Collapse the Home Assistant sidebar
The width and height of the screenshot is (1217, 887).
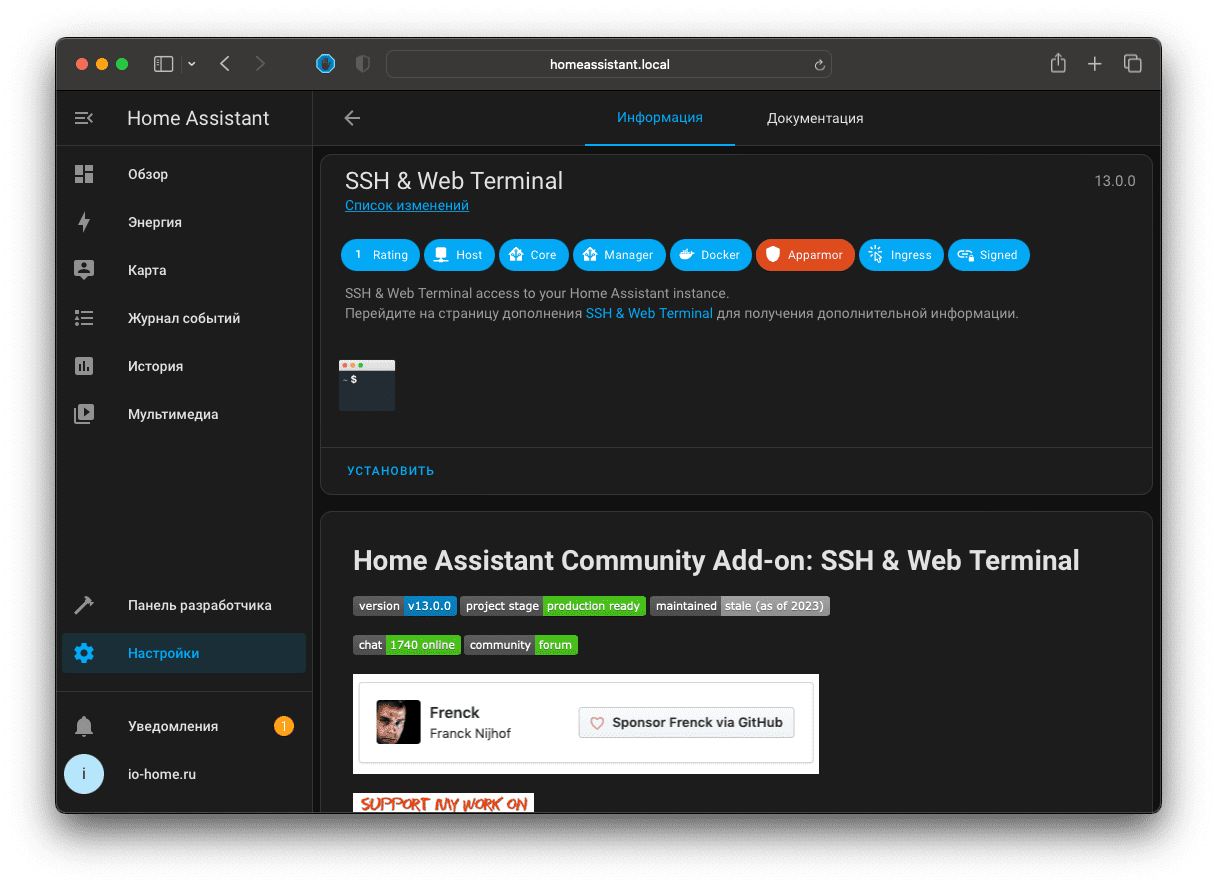84,117
